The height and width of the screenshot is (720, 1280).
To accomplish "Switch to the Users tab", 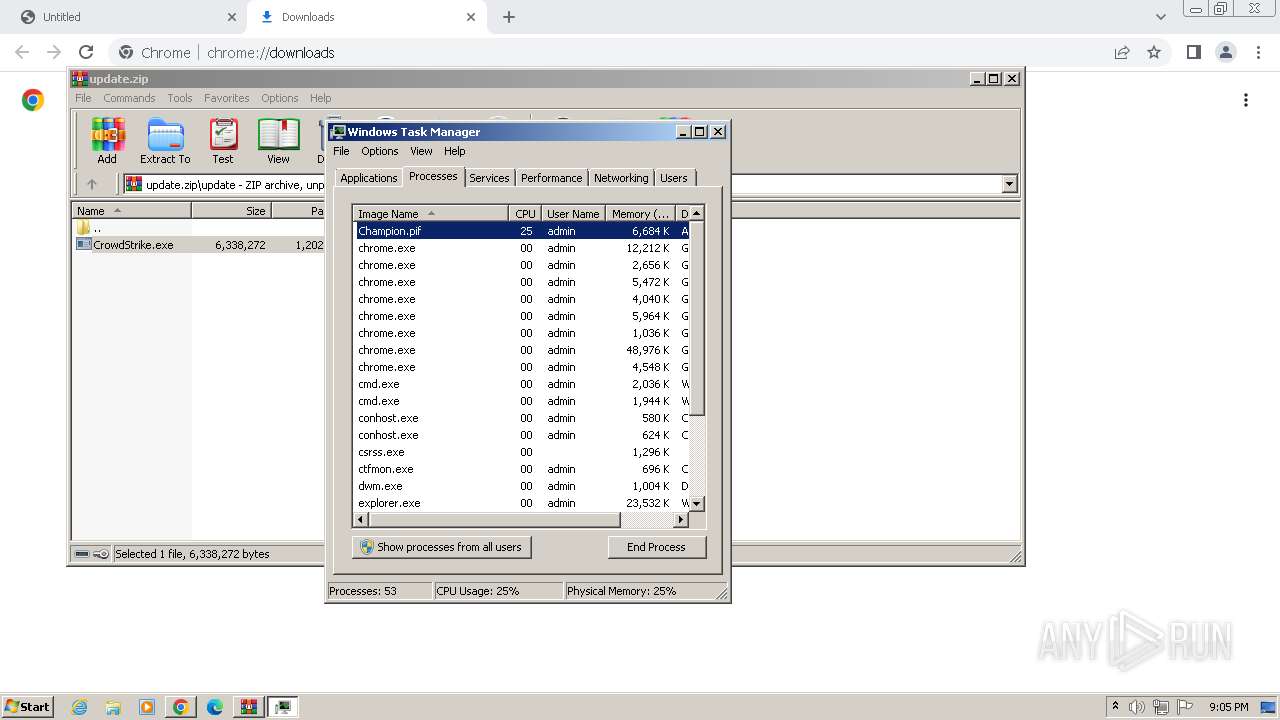I will pos(674,178).
